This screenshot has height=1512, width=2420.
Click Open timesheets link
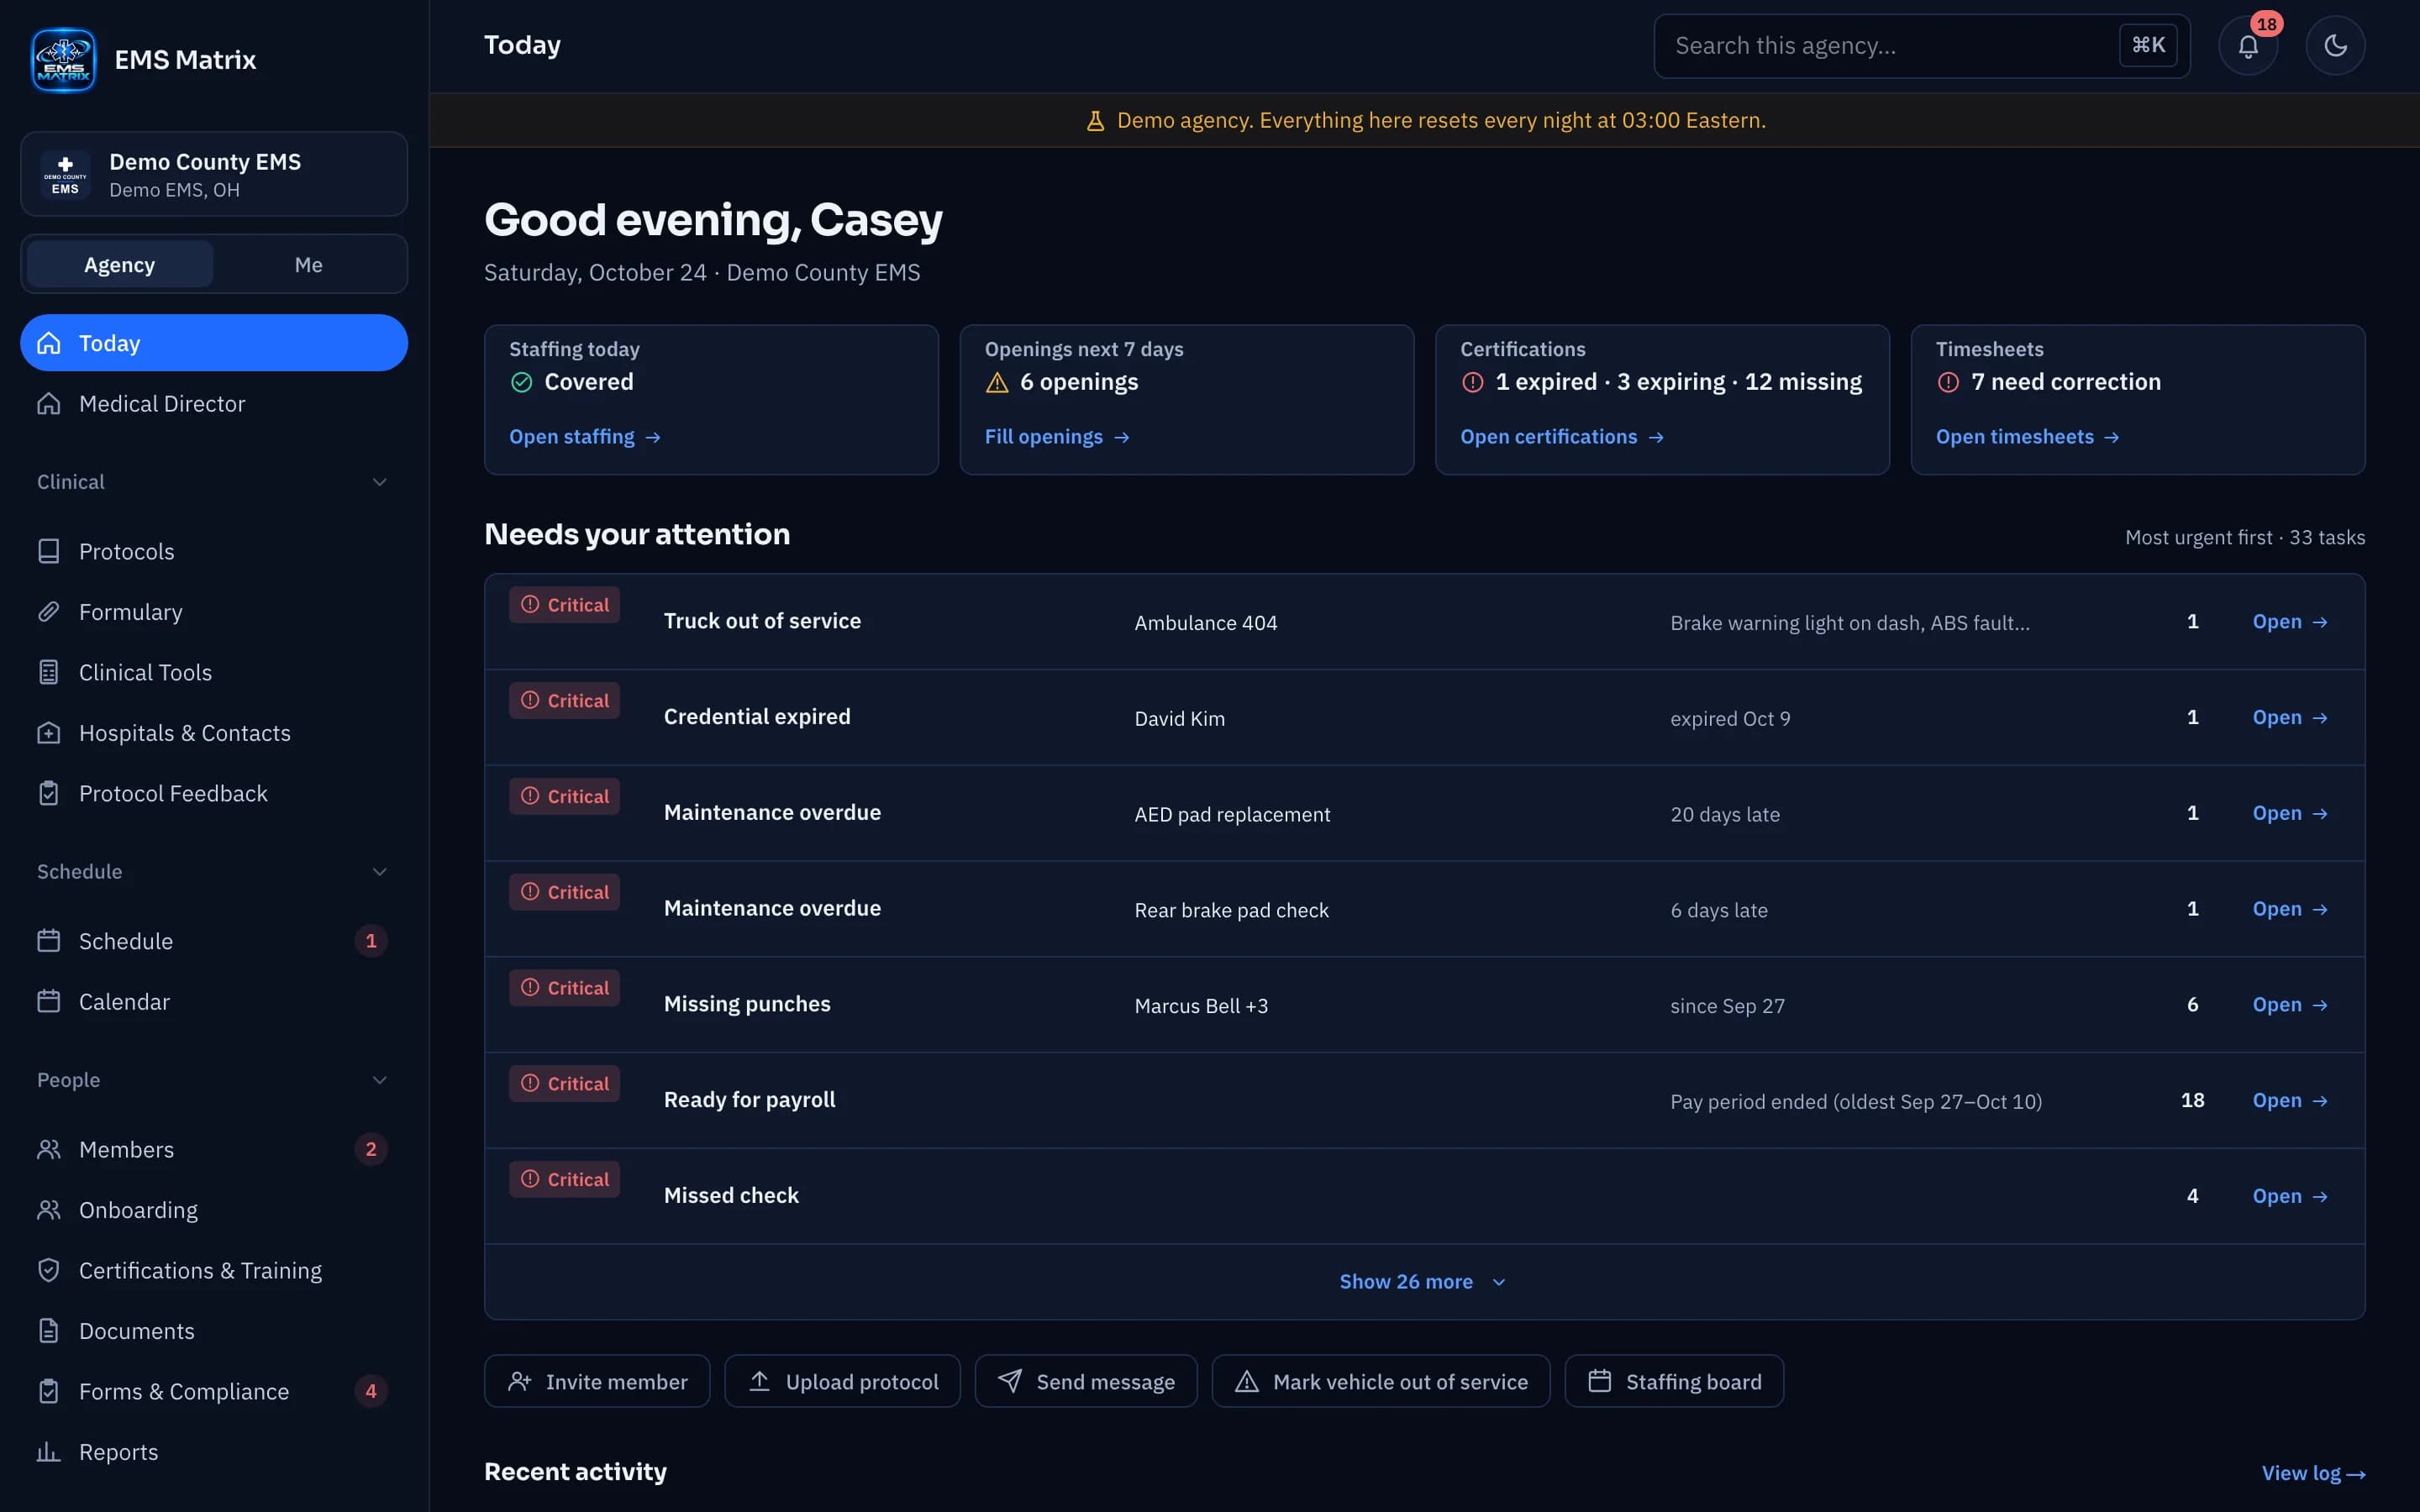(2027, 437)
